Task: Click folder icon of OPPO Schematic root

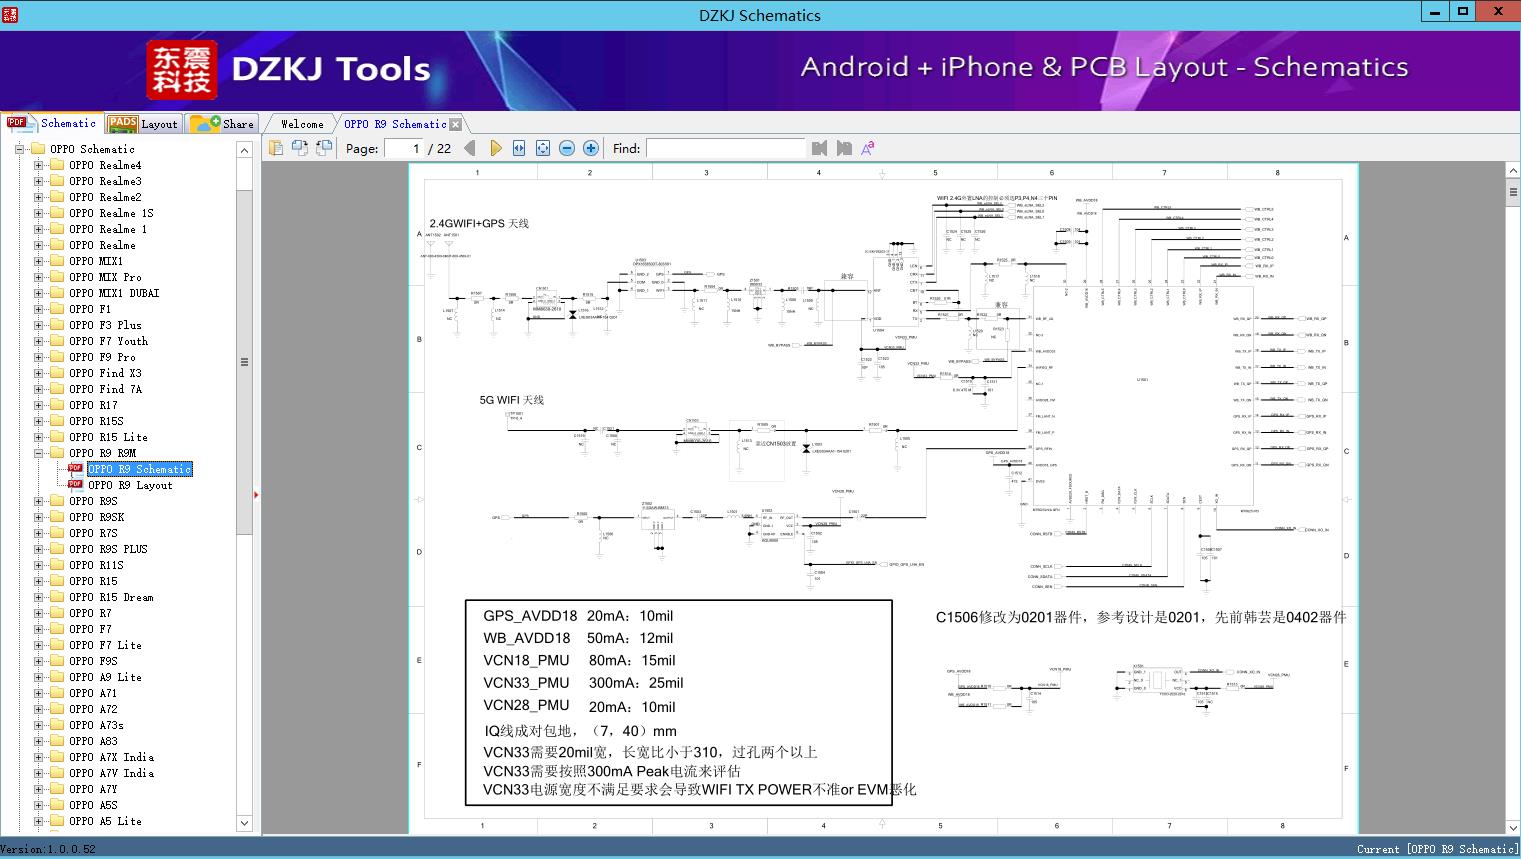Action: click(38, 149)
